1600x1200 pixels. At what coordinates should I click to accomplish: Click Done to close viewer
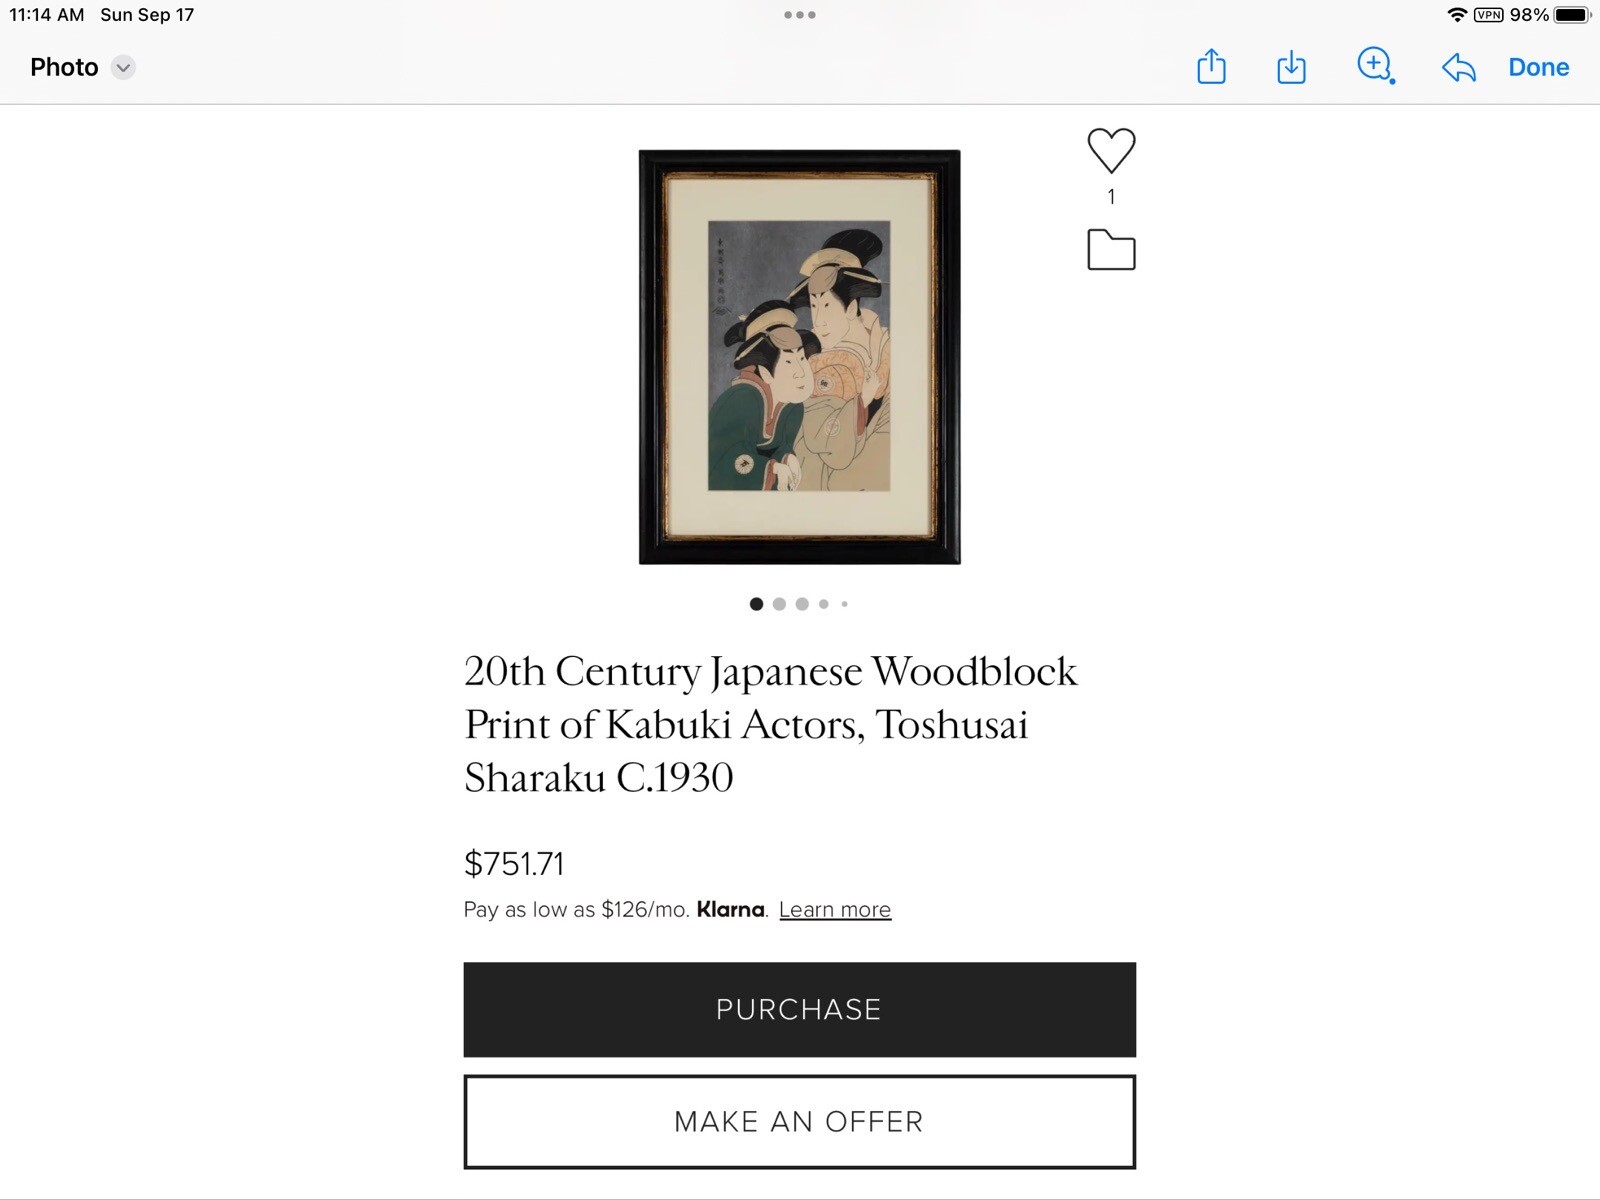pyautogui.click(x=1538, y=68)
